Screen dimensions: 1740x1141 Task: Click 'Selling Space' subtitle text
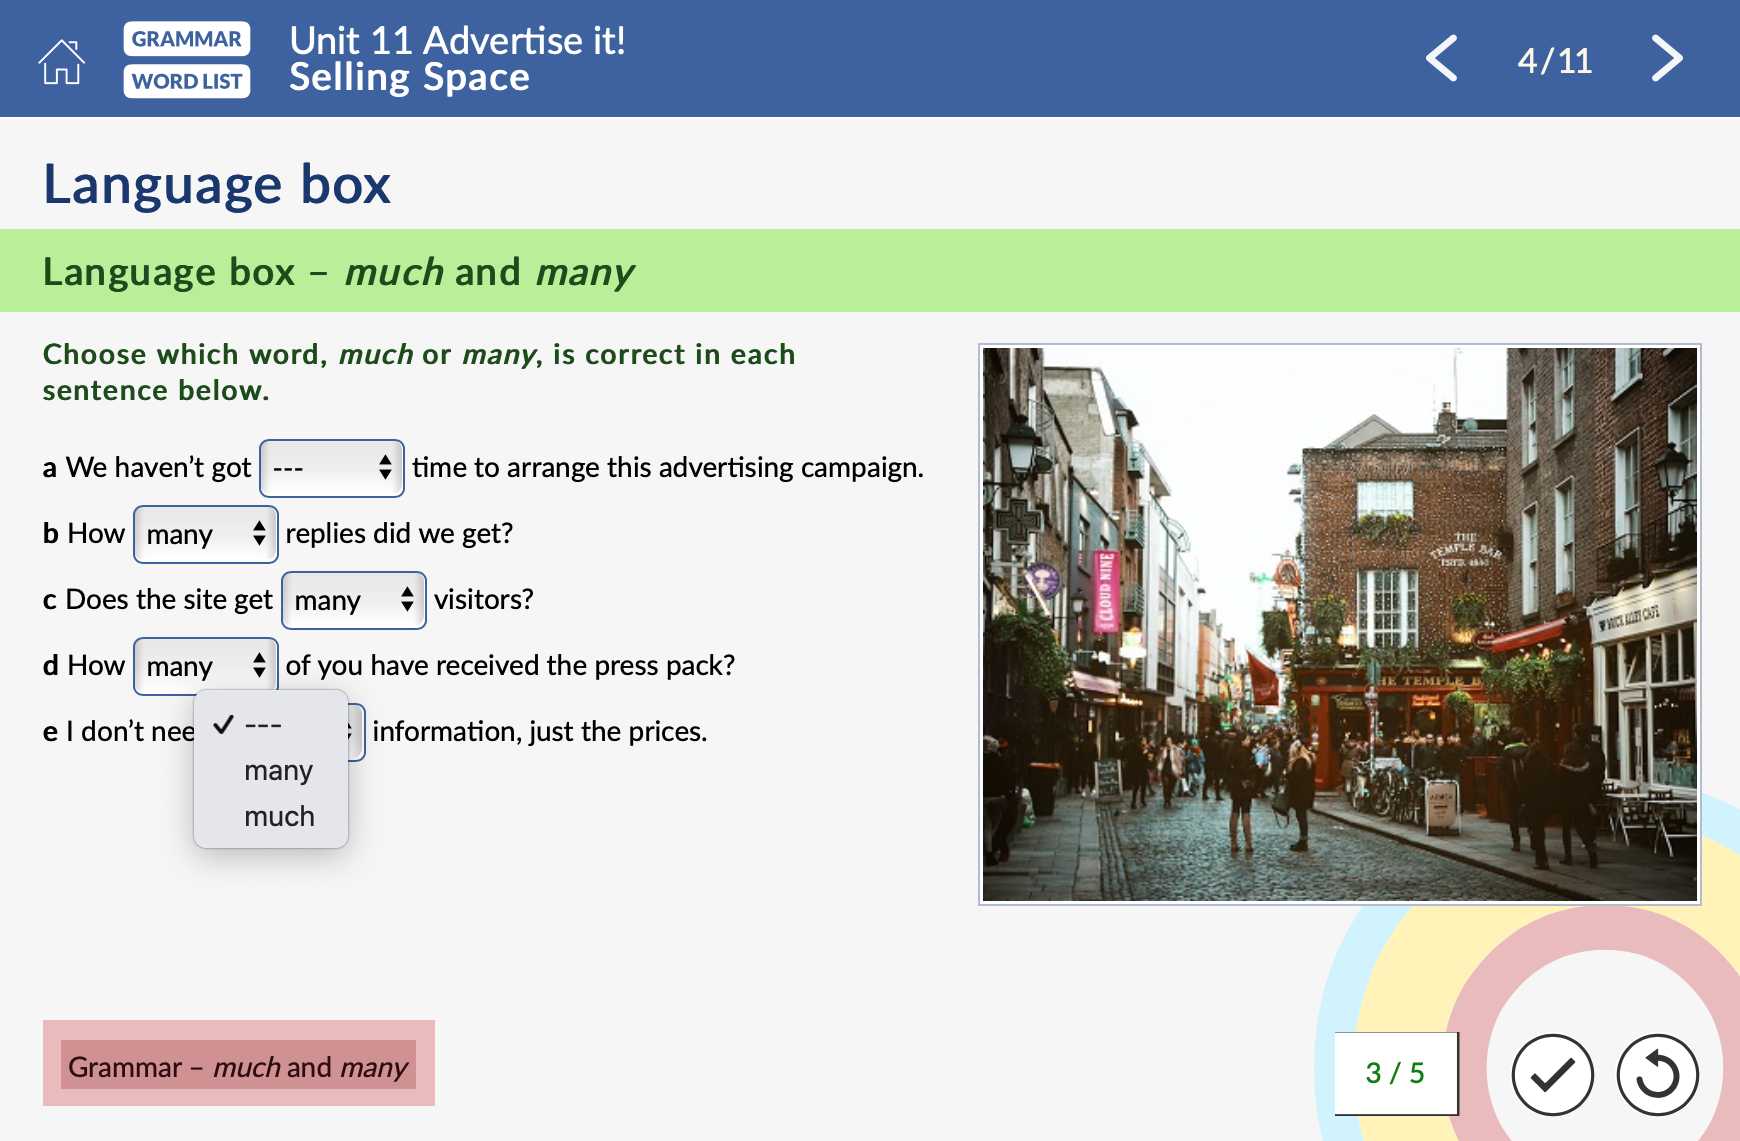(x=409, y=78)
